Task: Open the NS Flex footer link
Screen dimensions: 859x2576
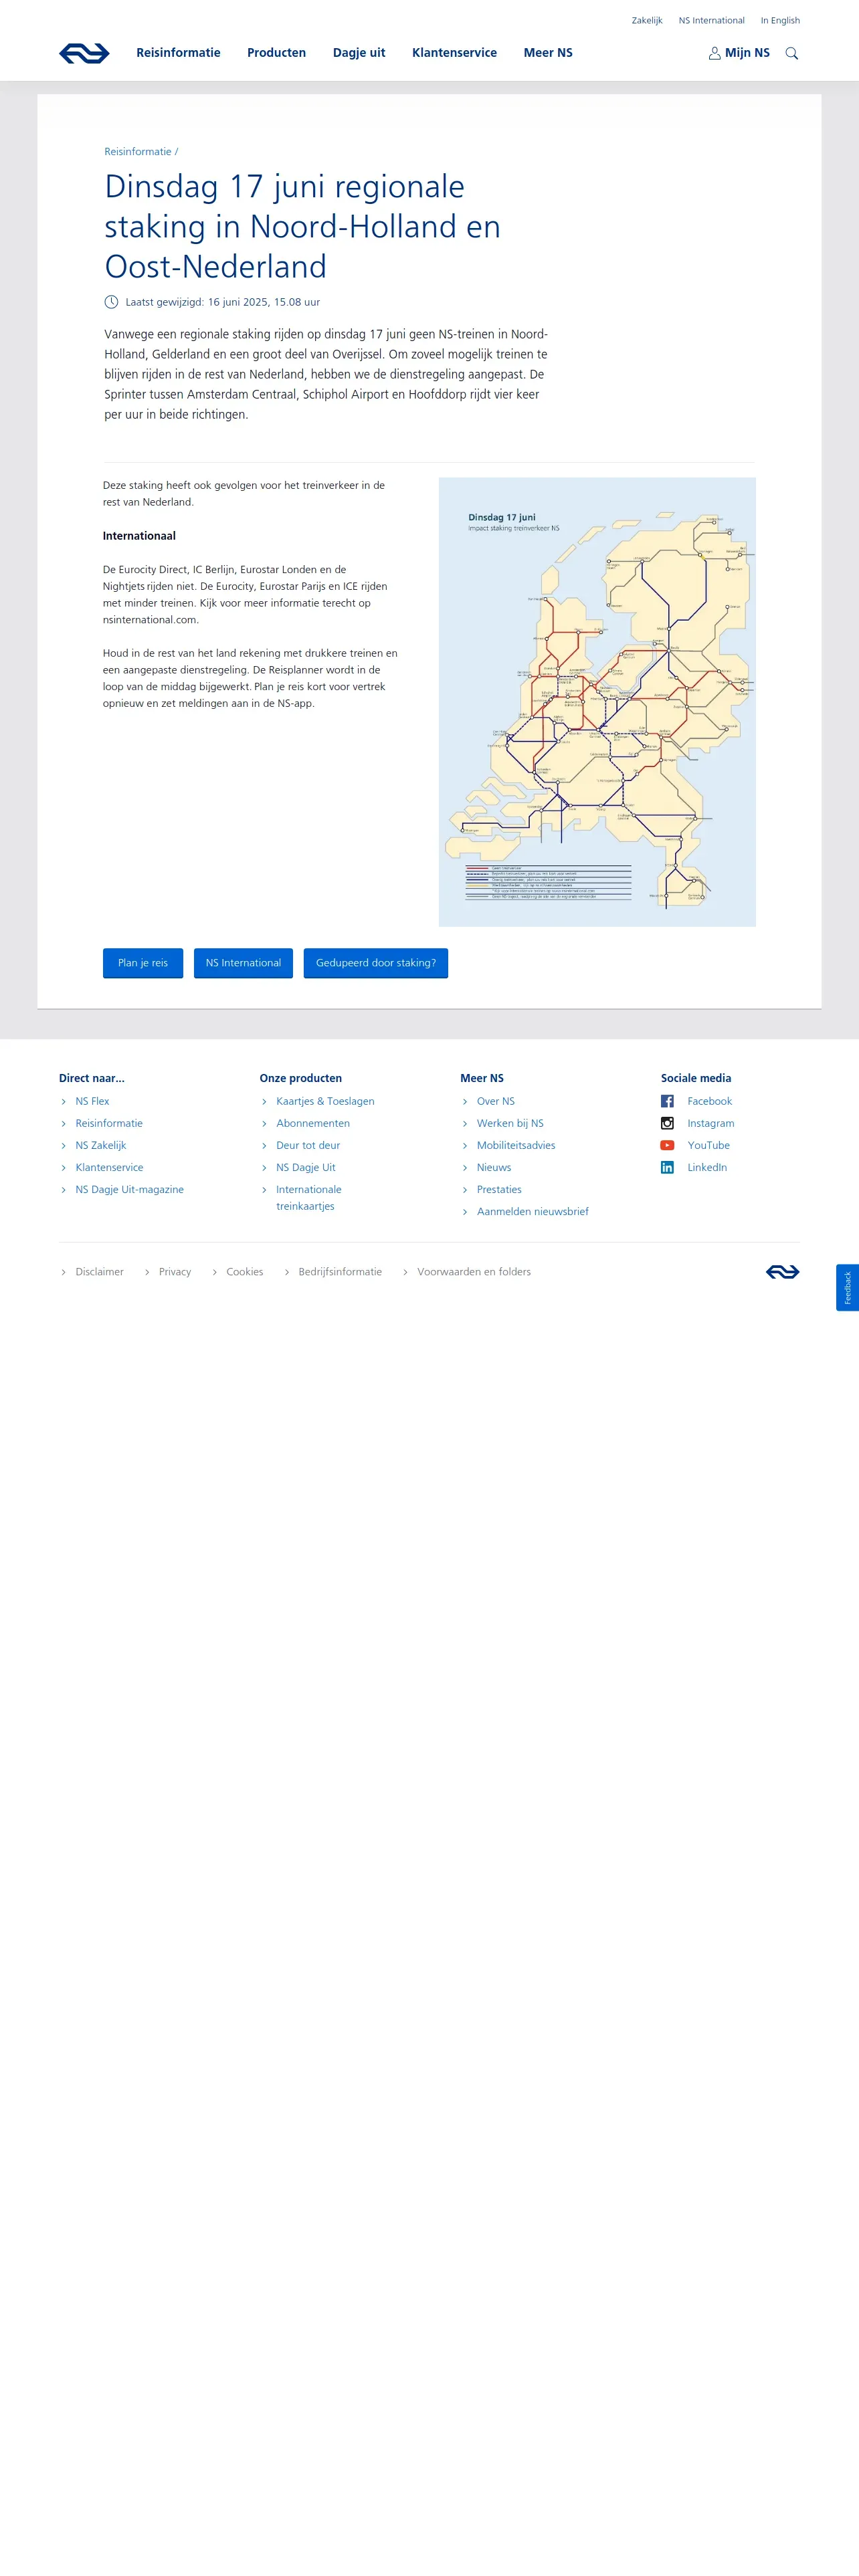Action: pos(92,1101)
